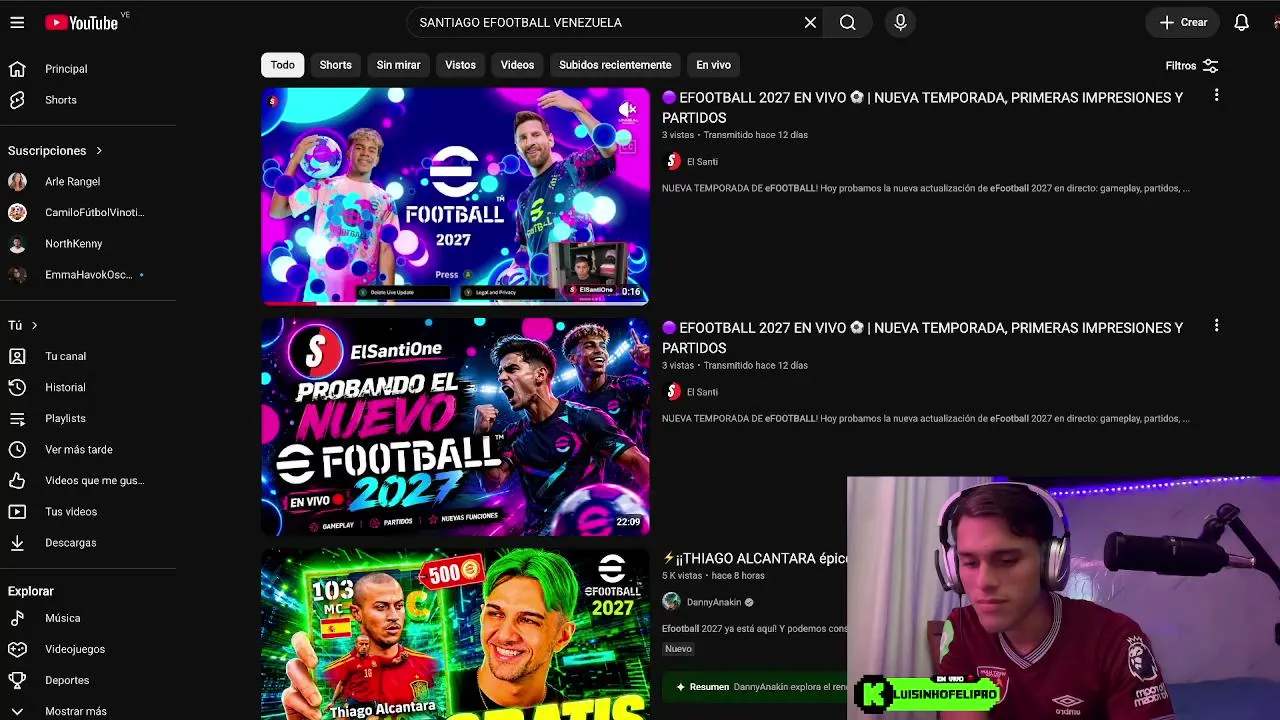Select the Todo filter chip

[283, 65]
